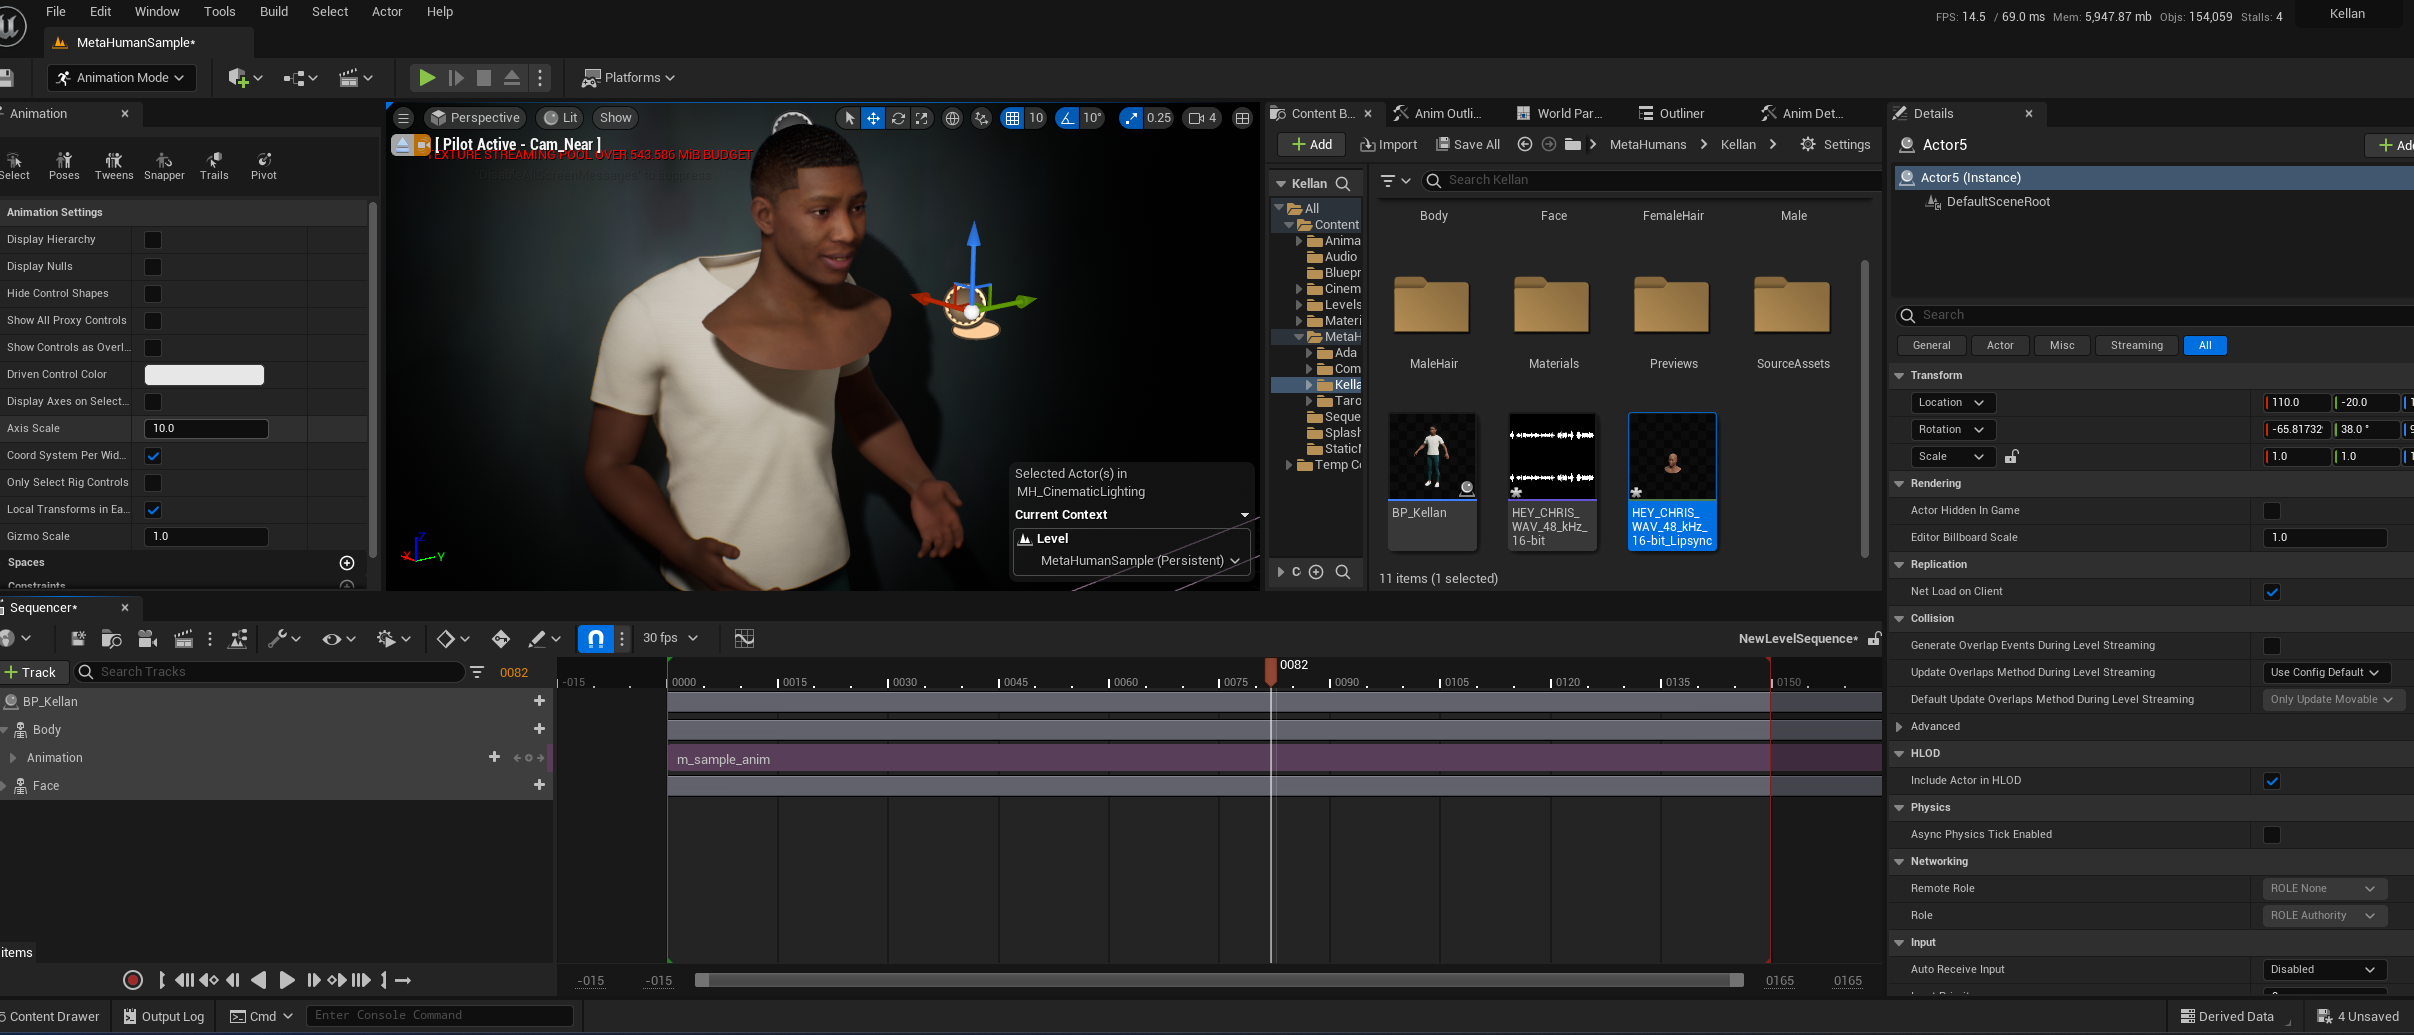
Task: Click Save All button
Action: 1468,144
